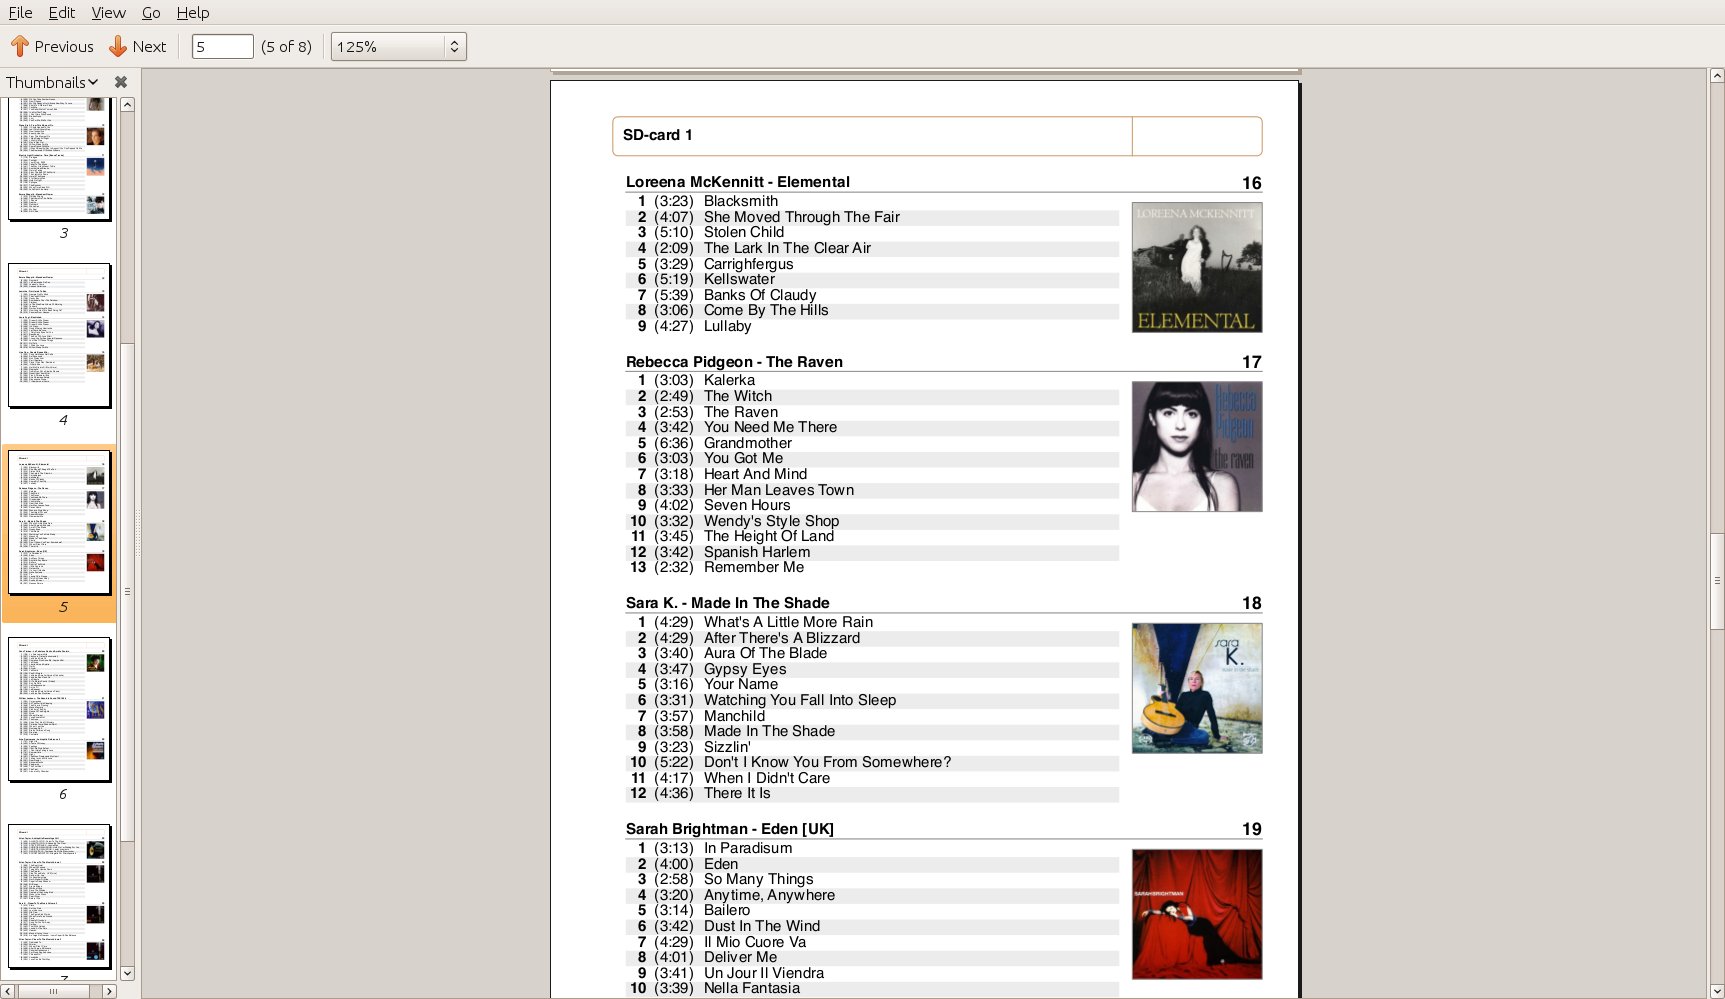Click track 'In Paradisum'
The height and width of the screenshot is (999, 1725).
pyautogui.click(x=748, y=848)
